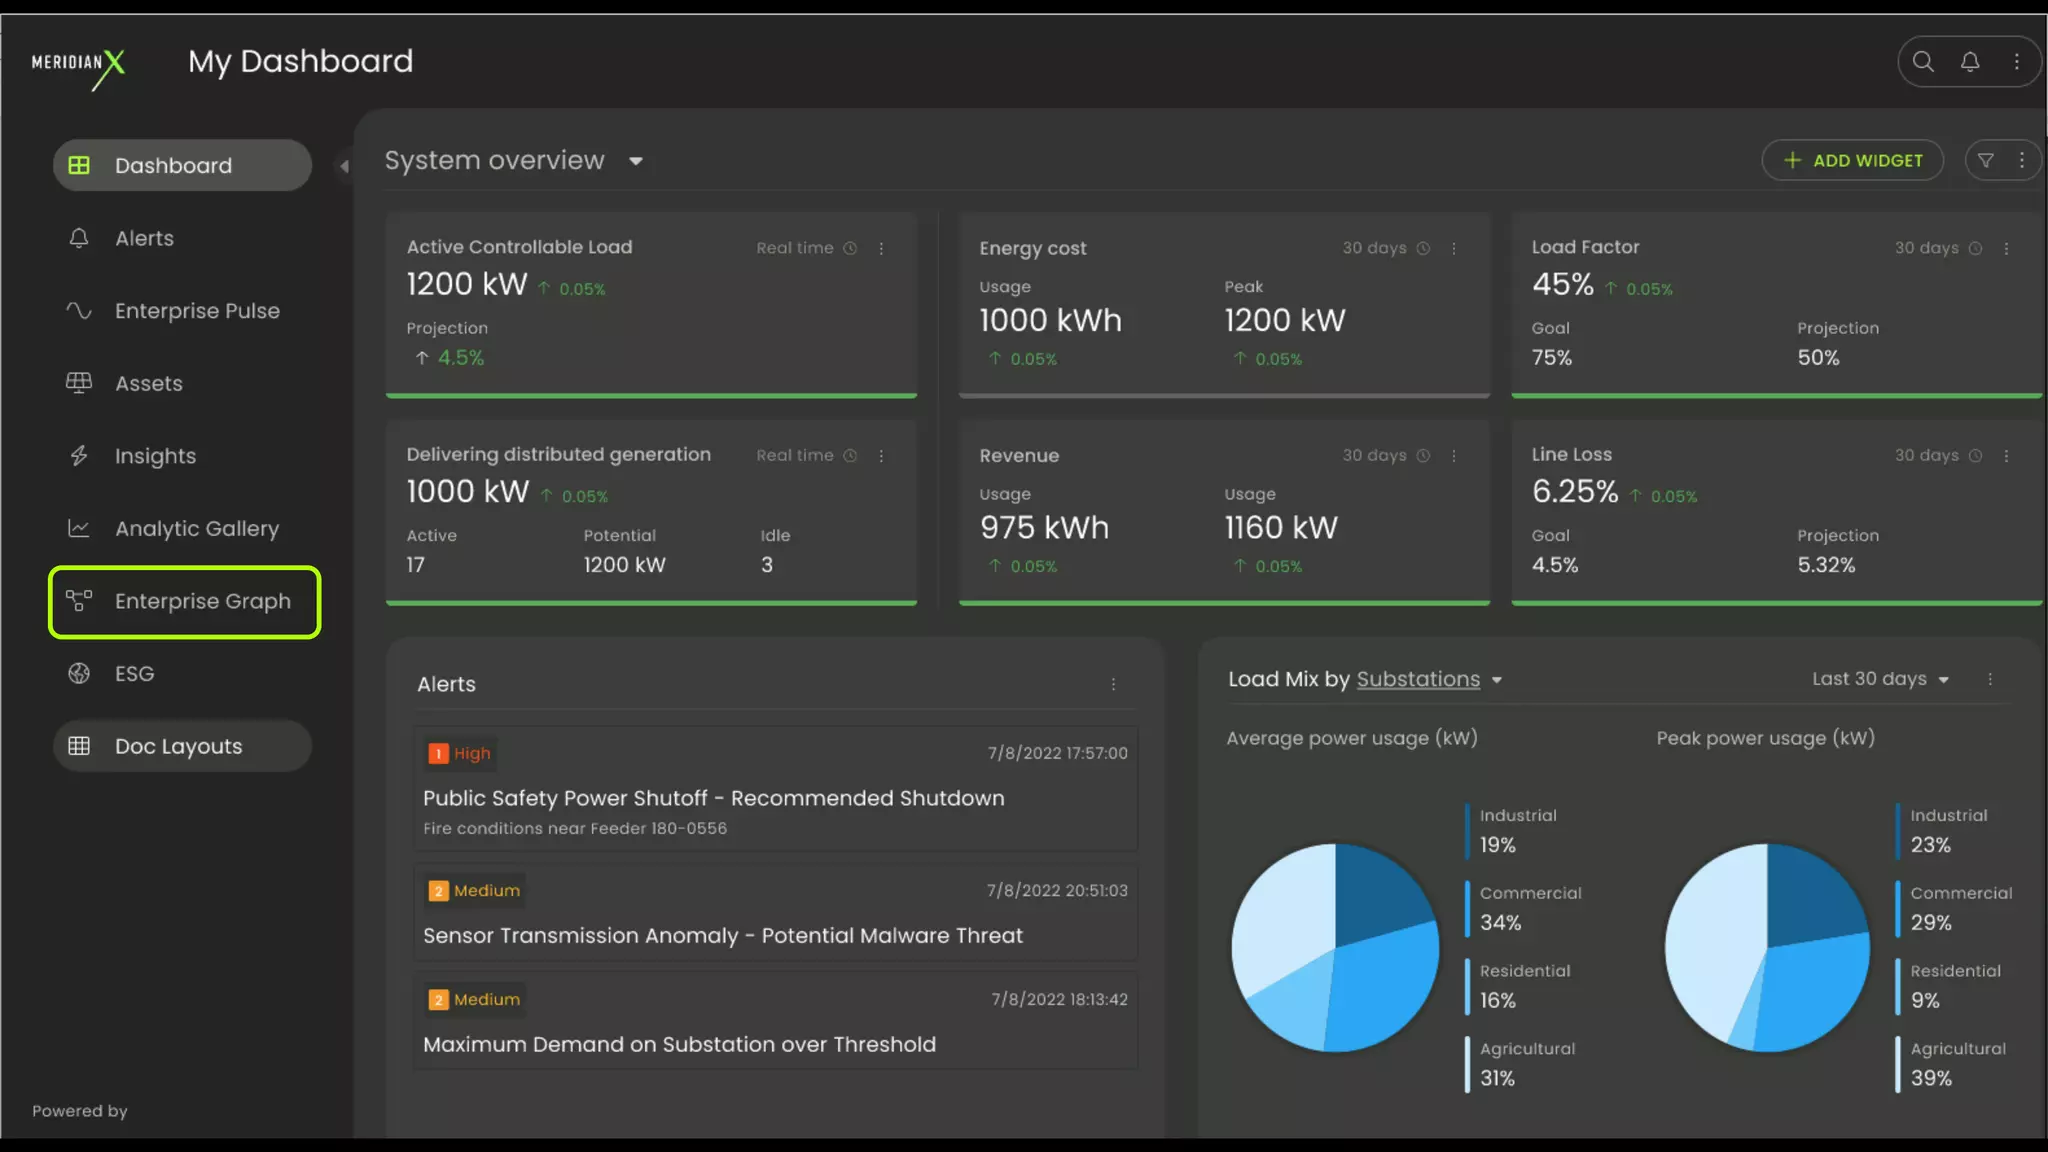The height and width of the screenshot is (1152, 2048).
Task: Click clock icon on Energy cost widget
Action: (1423, 249)
